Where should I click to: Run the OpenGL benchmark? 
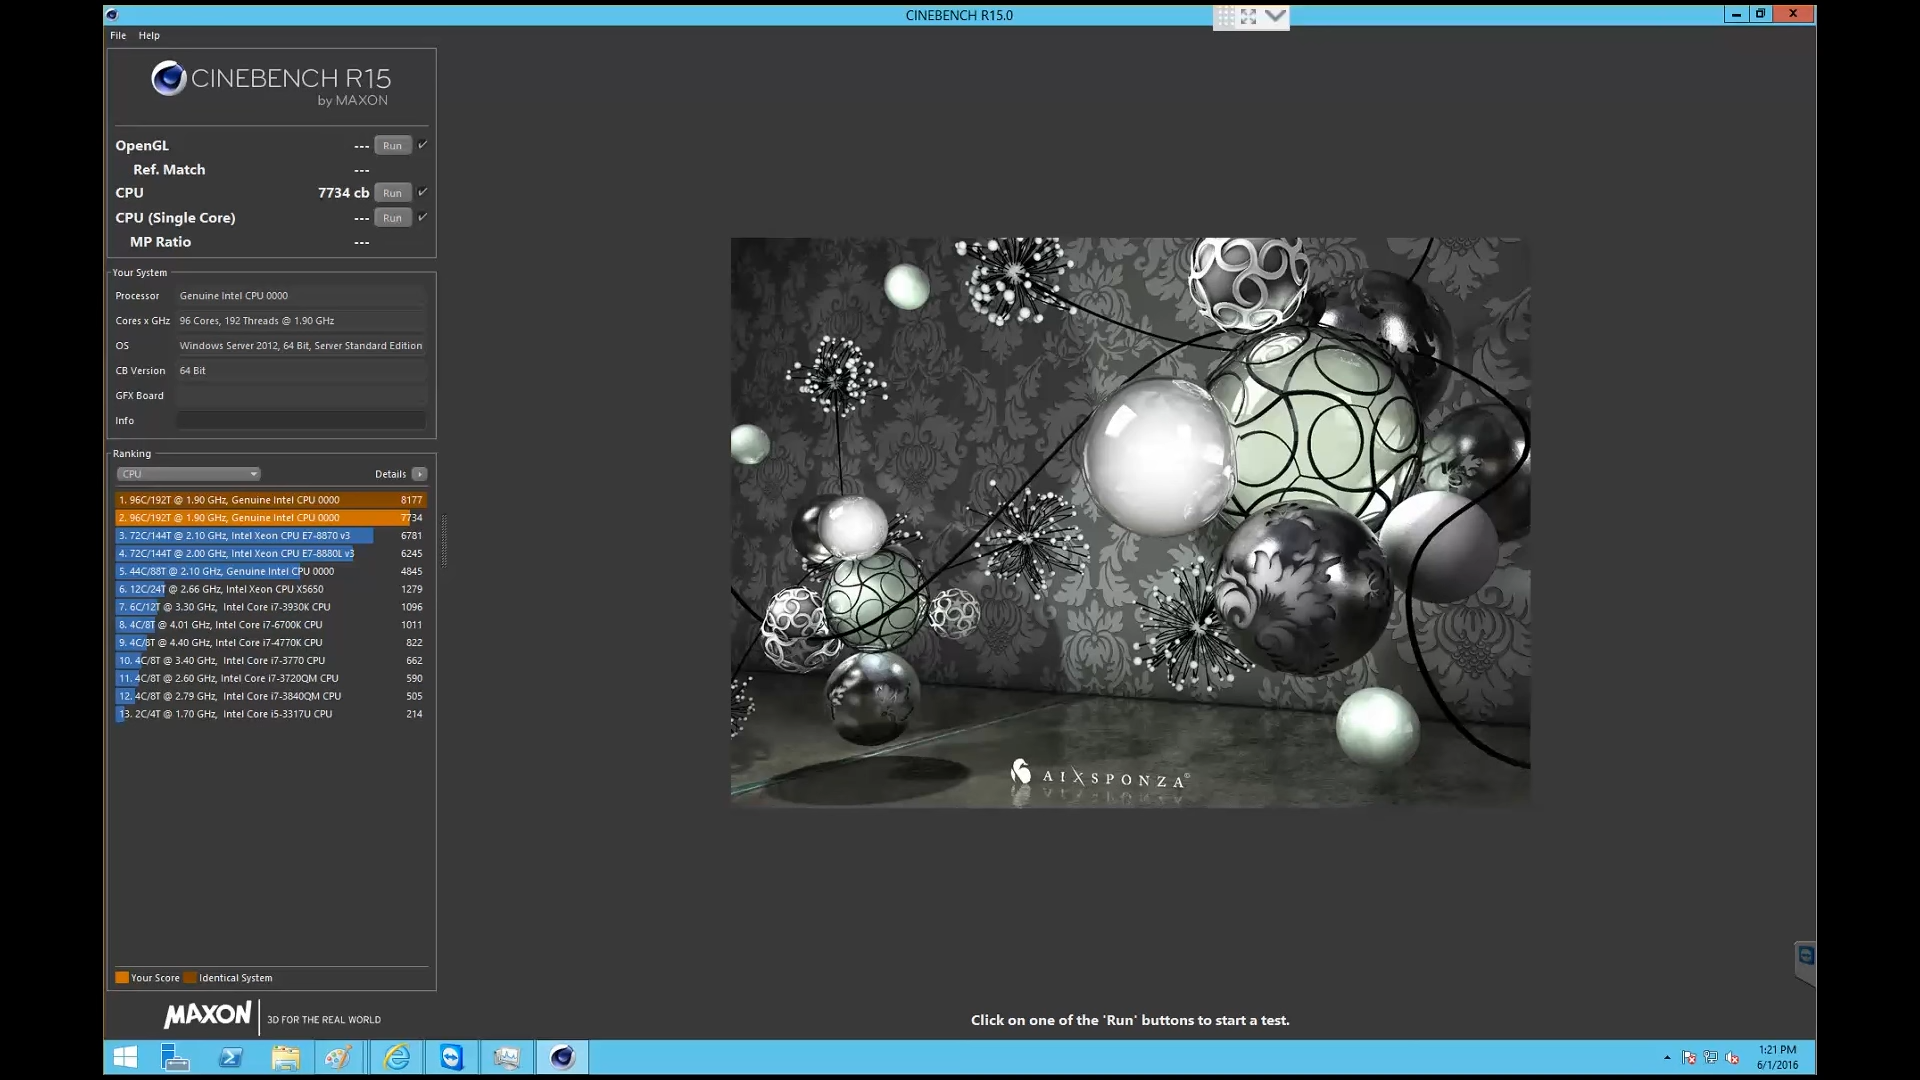tap(393, 146)
